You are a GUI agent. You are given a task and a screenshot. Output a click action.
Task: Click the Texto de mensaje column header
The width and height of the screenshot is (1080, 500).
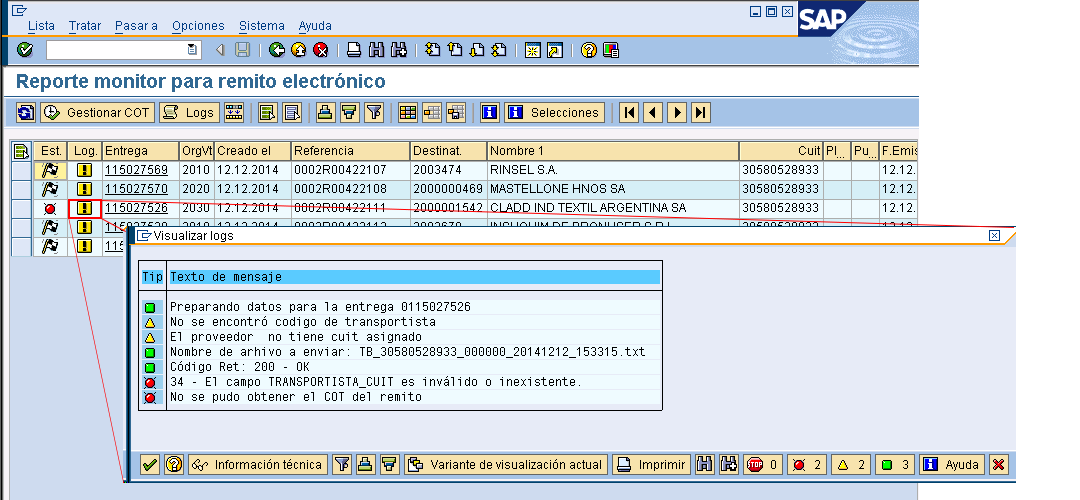414,277
